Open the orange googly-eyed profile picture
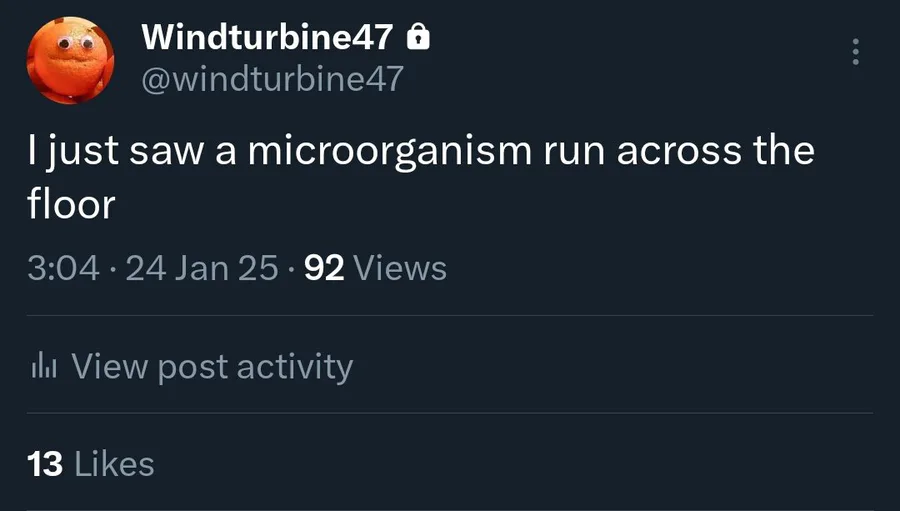 67,59
